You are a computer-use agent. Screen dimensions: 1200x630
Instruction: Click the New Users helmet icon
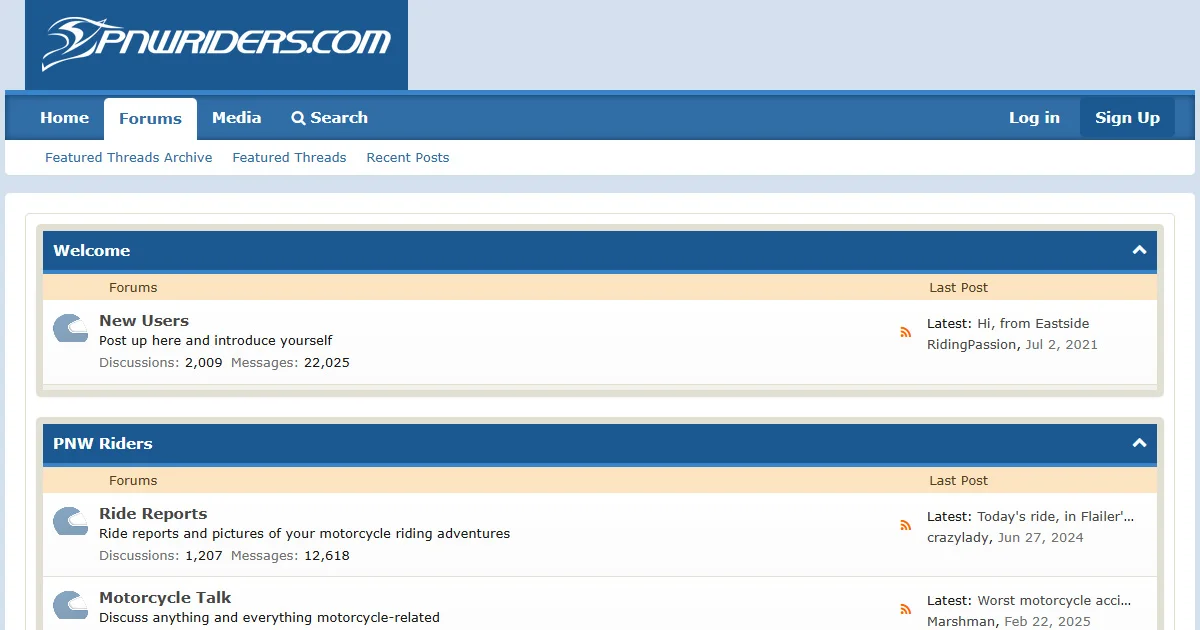[x=70, y=329]
